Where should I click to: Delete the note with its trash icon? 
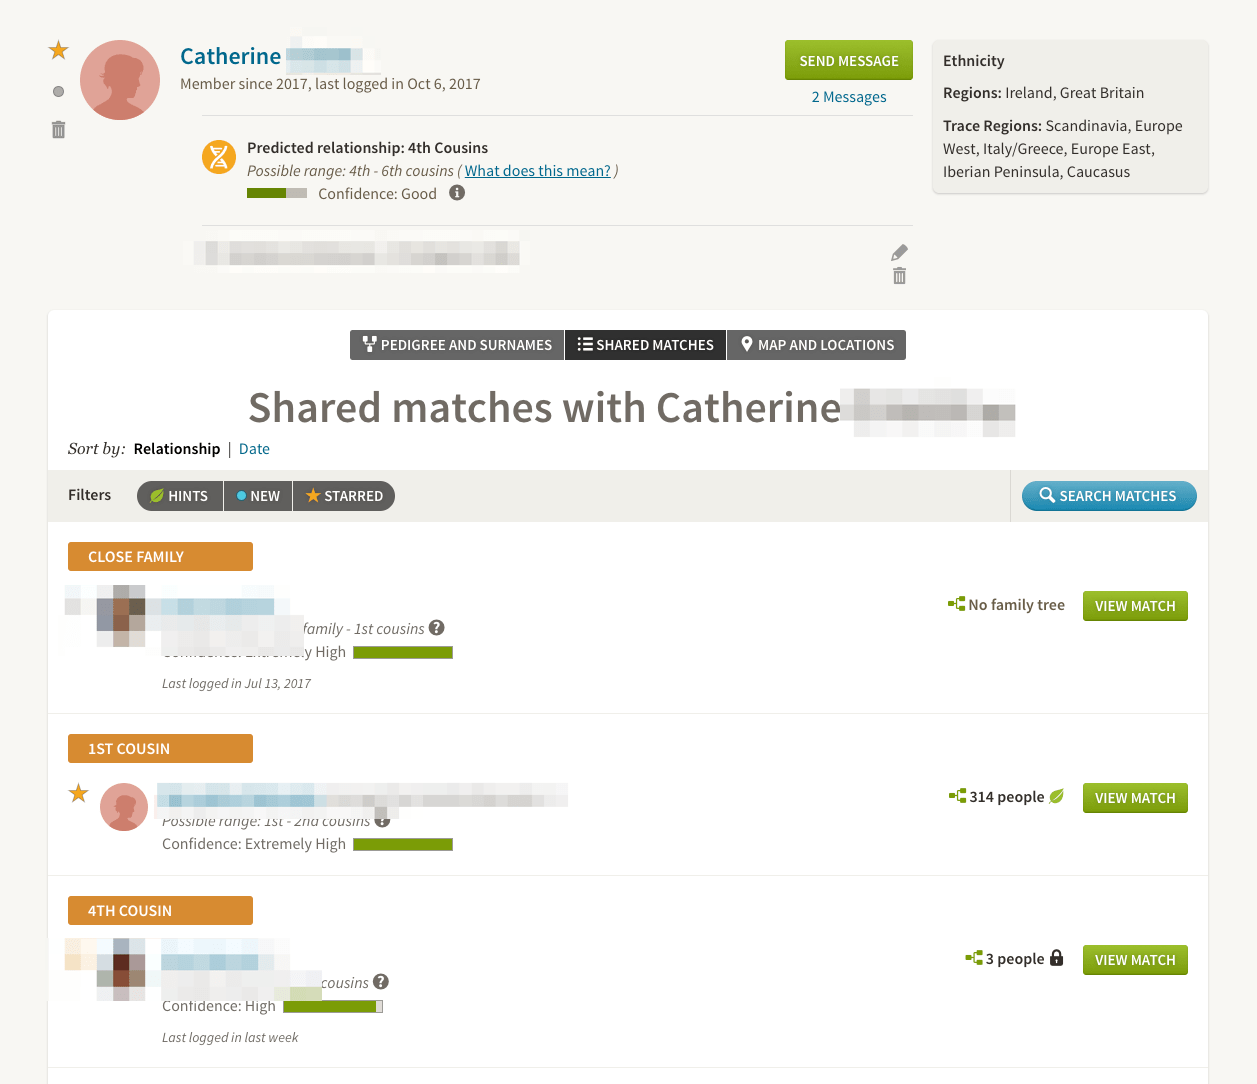point(899,276)
